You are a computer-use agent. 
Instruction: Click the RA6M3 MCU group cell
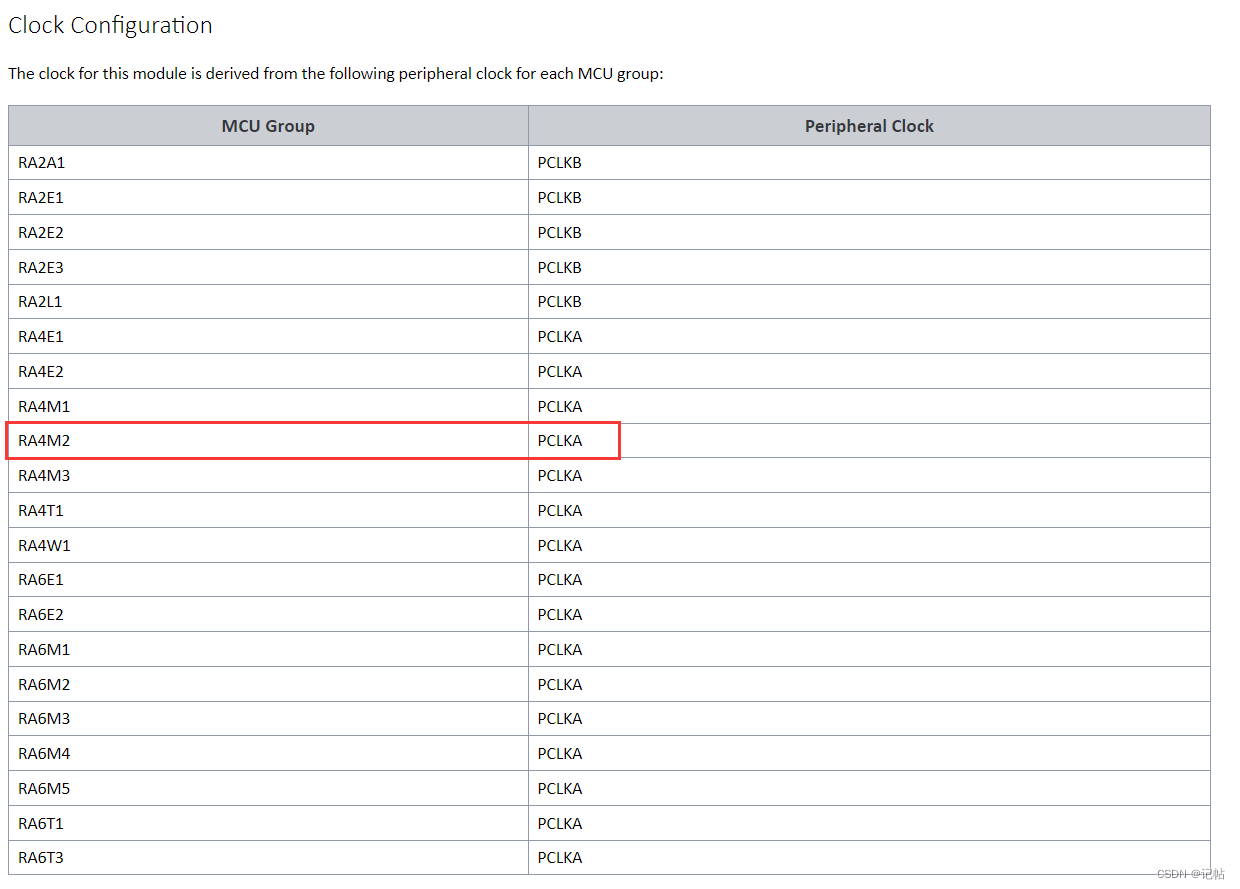point(44,718)
